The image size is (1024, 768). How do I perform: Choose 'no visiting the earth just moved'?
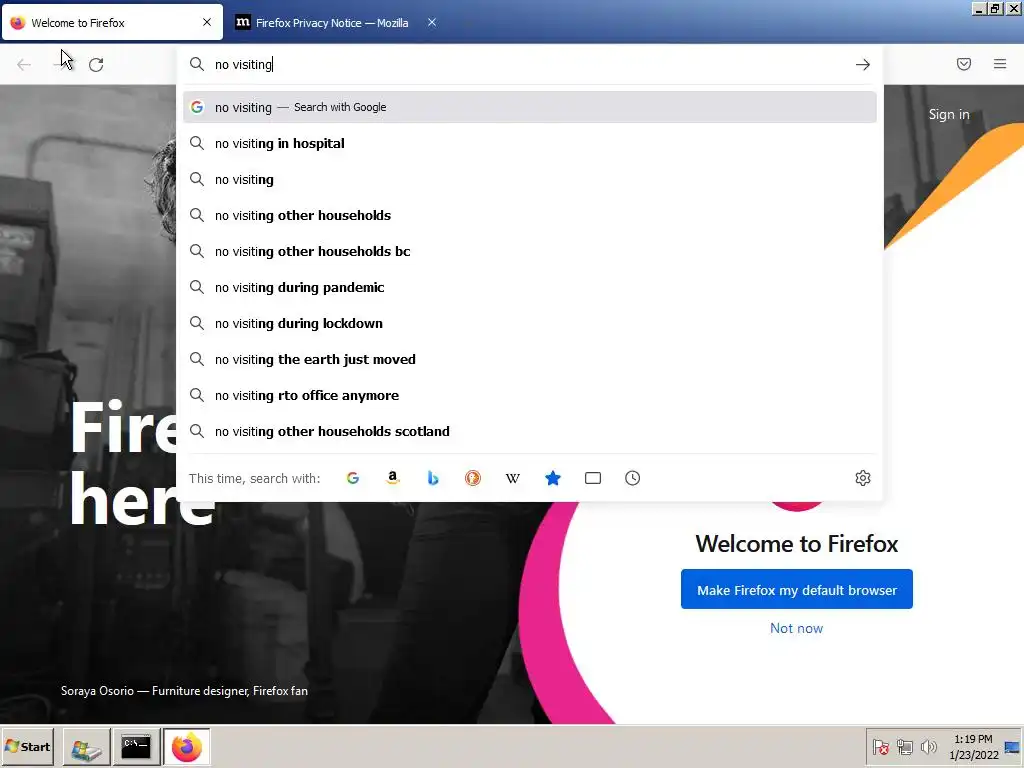(530, 359)
